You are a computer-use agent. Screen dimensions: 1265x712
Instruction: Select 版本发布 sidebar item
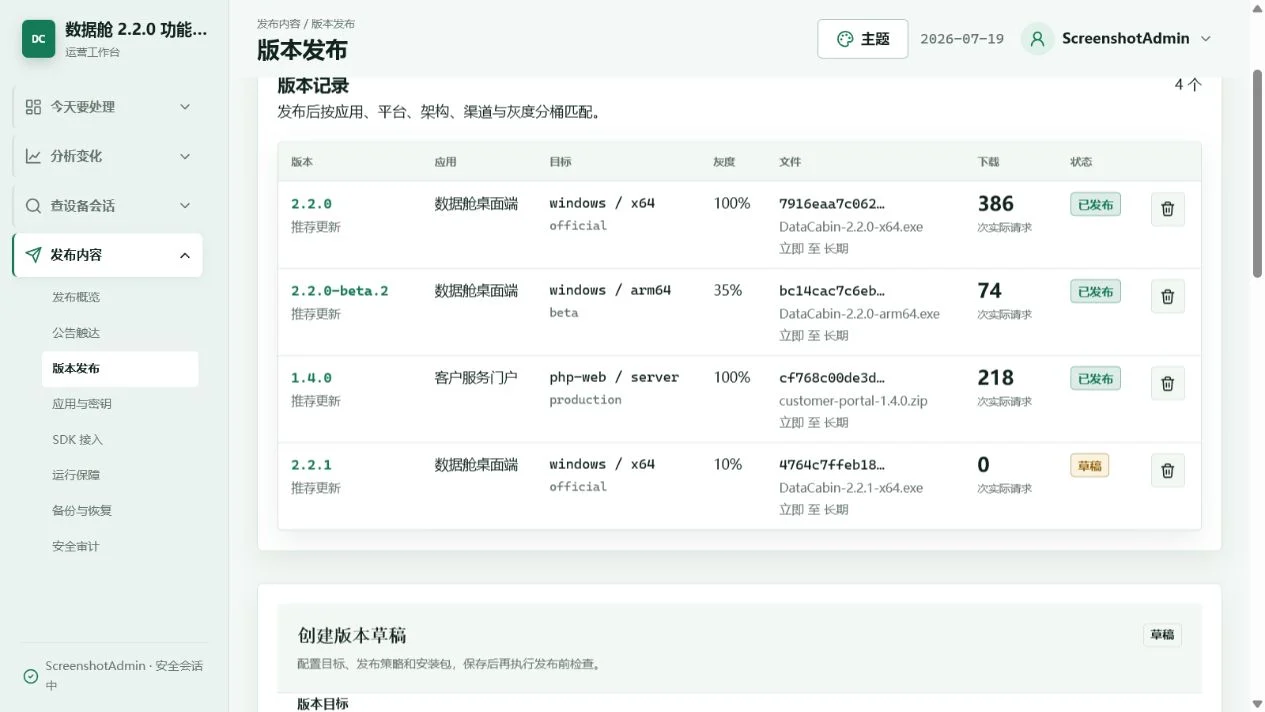(120, 368)
